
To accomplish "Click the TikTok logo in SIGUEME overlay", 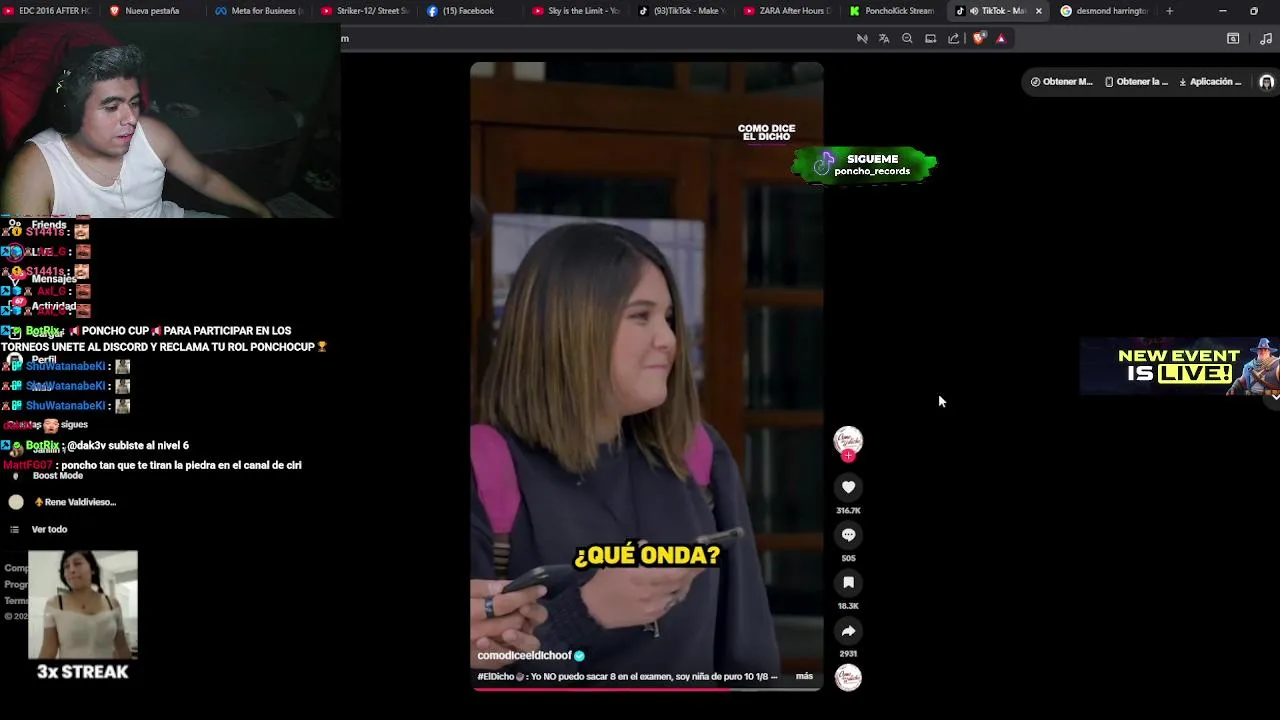I will [824, 164].
